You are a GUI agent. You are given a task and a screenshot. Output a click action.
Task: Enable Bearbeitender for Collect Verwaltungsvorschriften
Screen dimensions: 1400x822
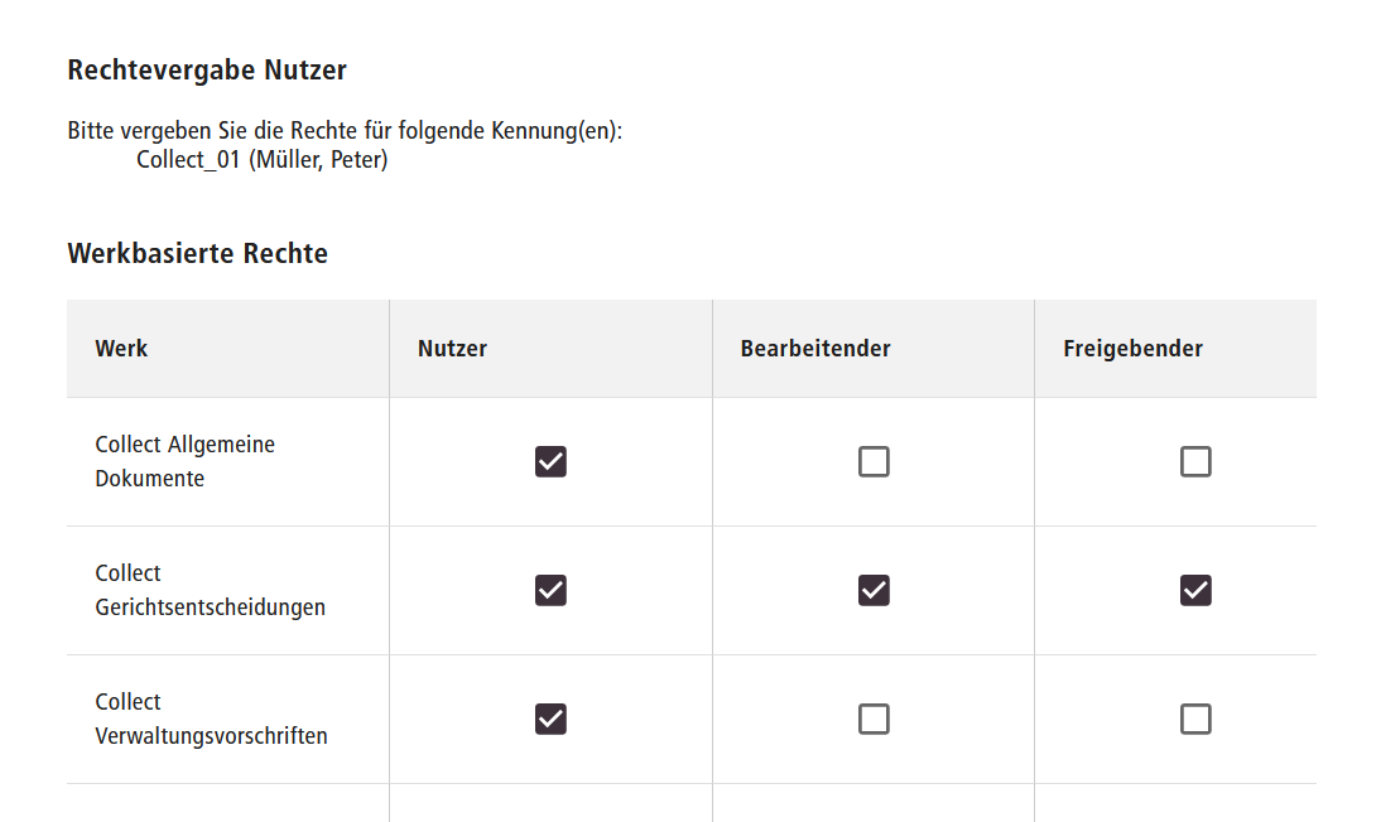(873, 718)
